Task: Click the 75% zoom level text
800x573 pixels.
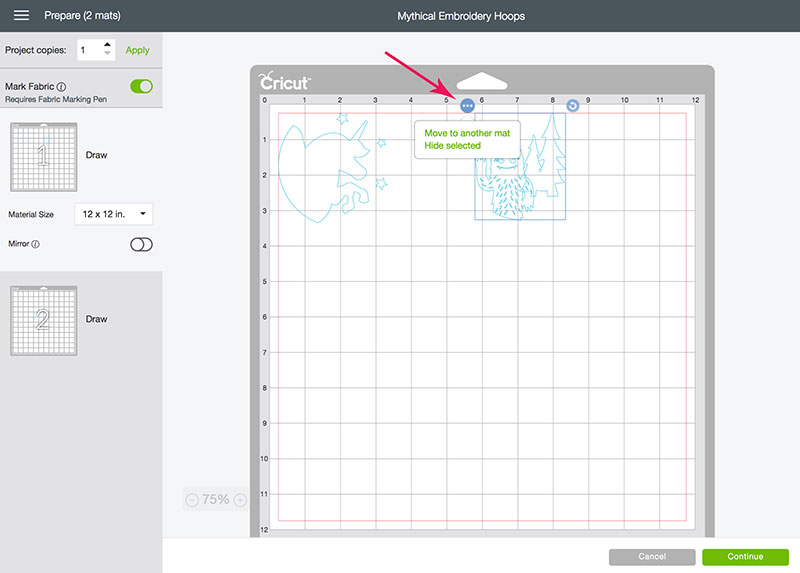Action: [x=216, y=500]
